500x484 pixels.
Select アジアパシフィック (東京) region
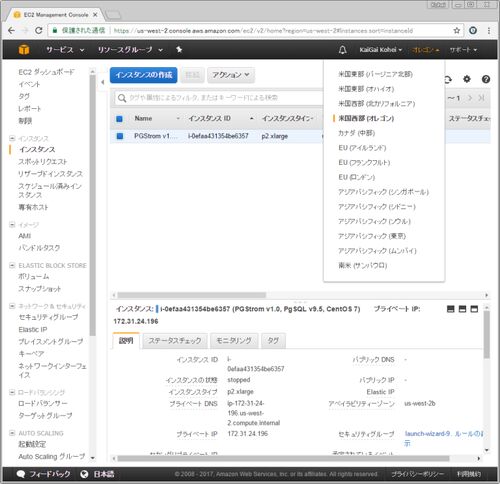point(372,236)
